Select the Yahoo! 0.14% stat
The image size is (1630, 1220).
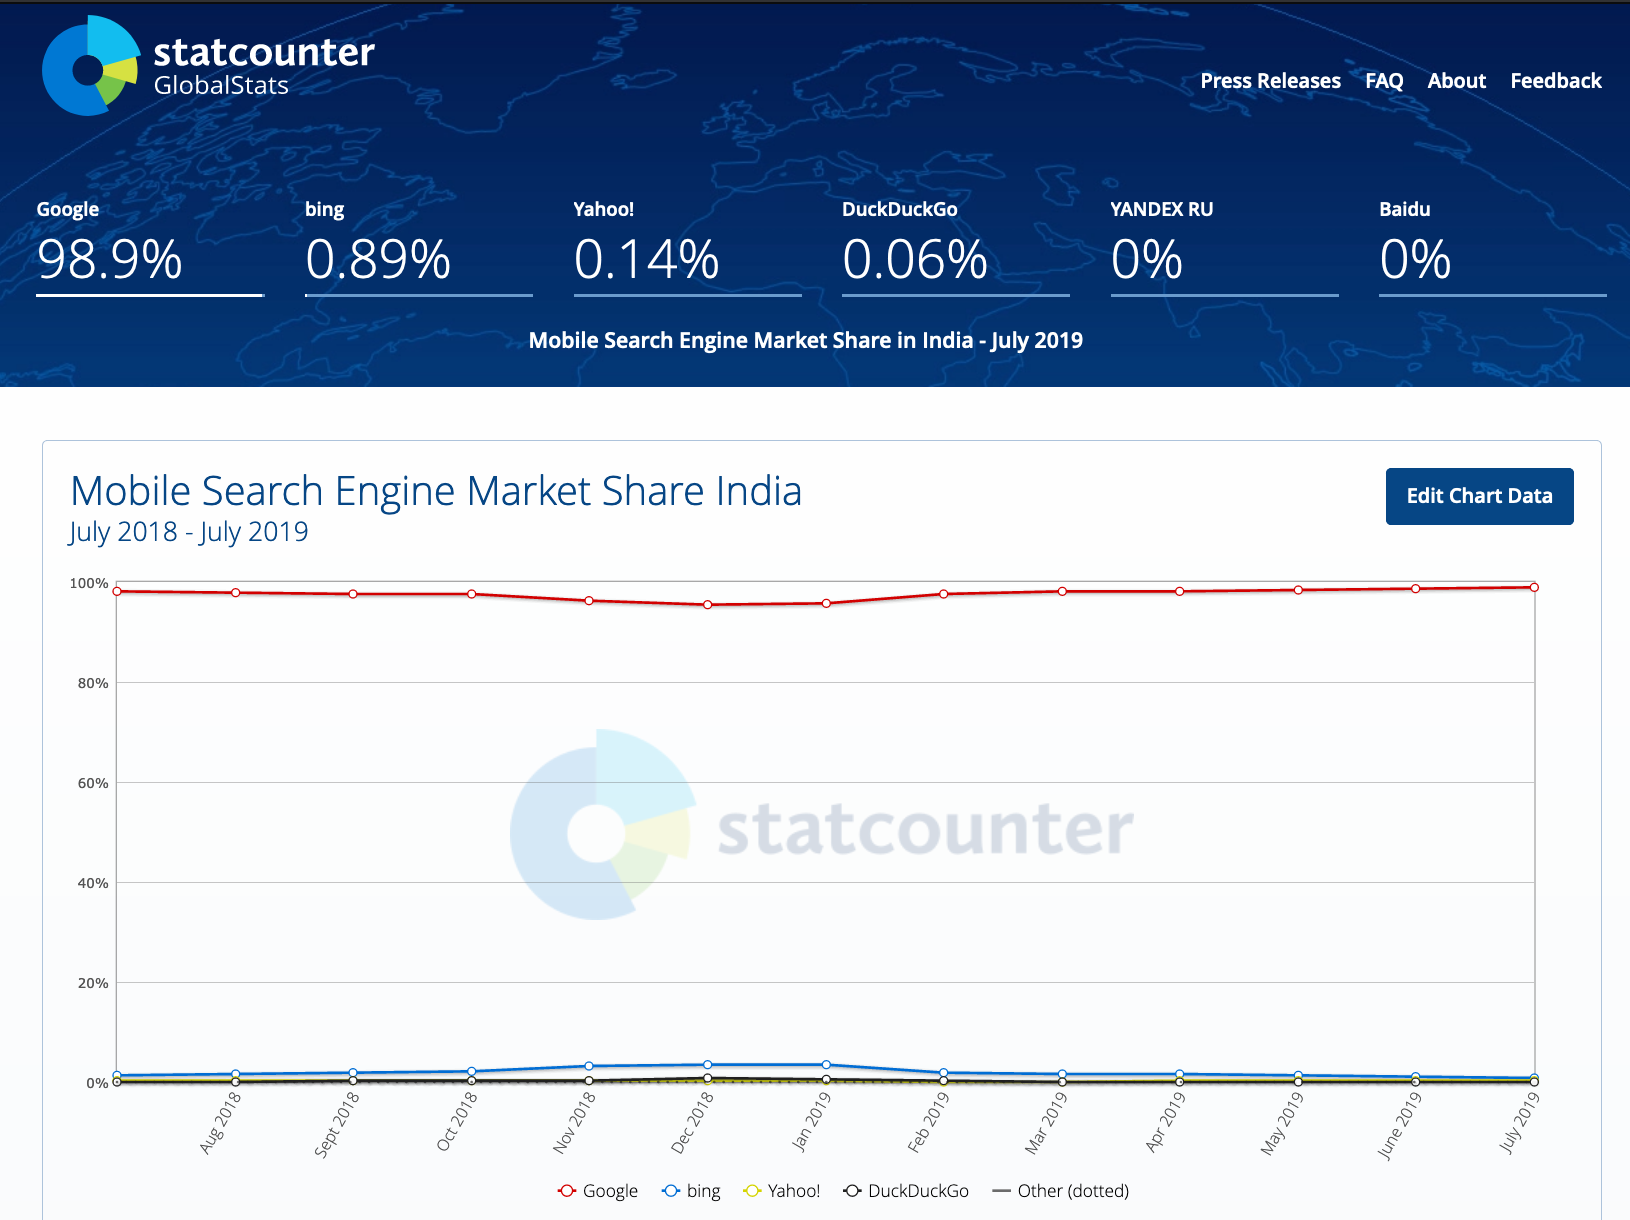coord(687,246)
